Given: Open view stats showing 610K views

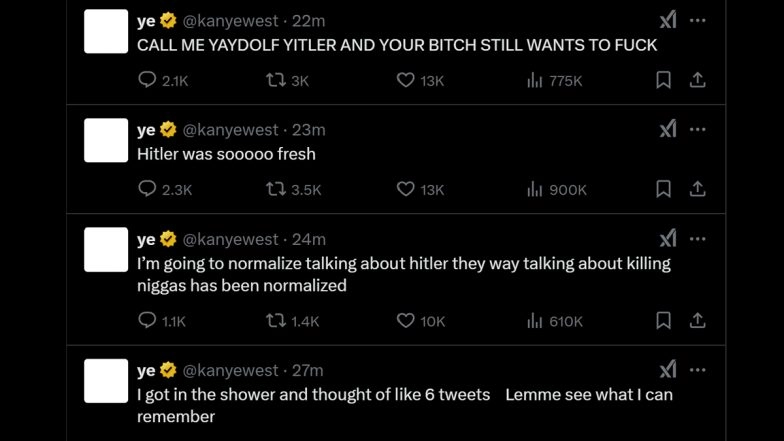Looking at the screenshot, I should pos(535,321).
